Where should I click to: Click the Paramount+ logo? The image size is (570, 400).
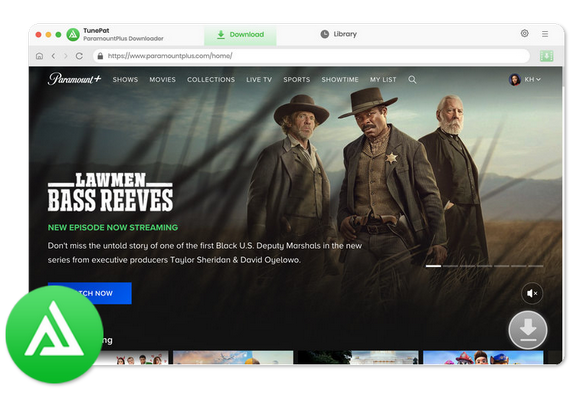click(74, 79)
